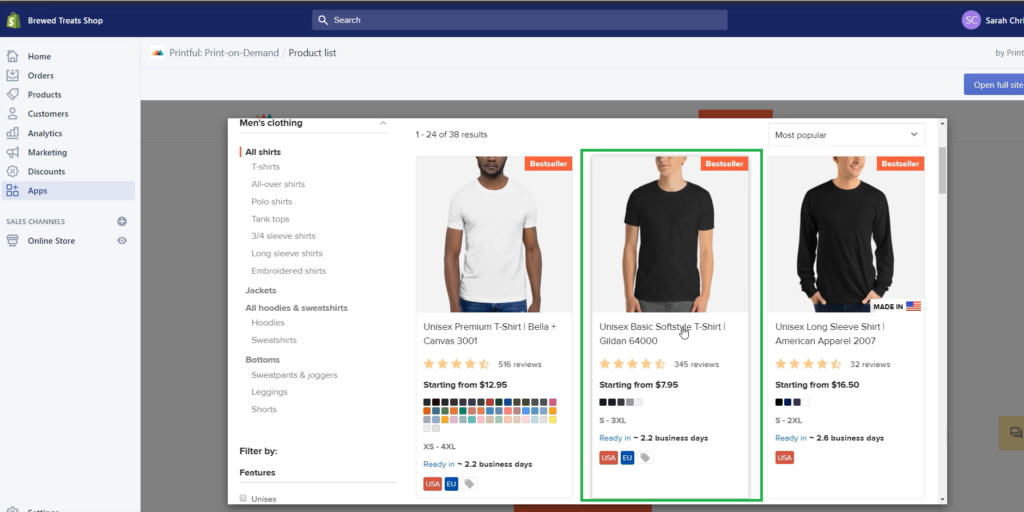This screenshot has width=1024, height=512.
Task: Open the SC user avatar menu
Action: (x=971, y=20)
